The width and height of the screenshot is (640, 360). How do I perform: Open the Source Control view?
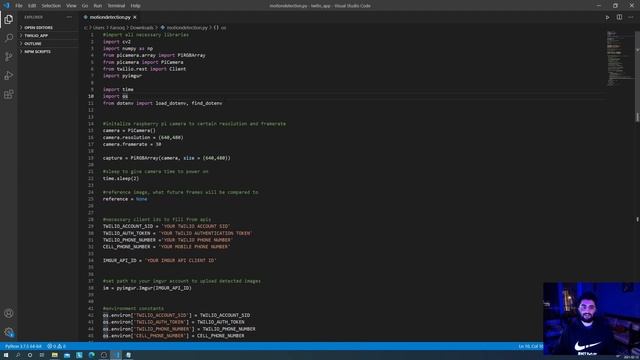tap(9, 57)
